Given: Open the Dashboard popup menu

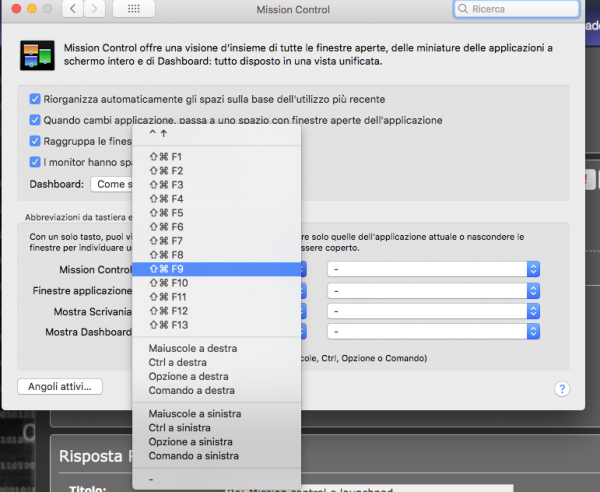Looking at the screenshot, I should click(x=112, y=184).
